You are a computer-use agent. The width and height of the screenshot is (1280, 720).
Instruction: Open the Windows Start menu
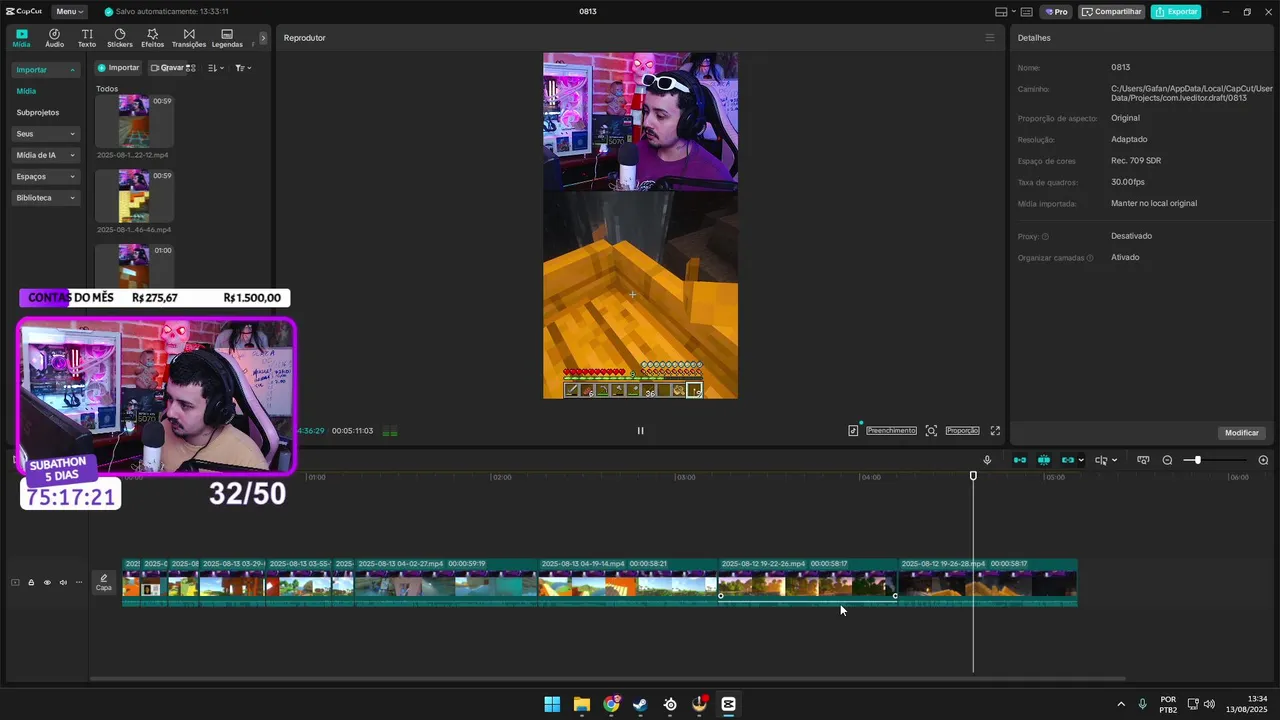pyautogui.click(x=552, y=704)
